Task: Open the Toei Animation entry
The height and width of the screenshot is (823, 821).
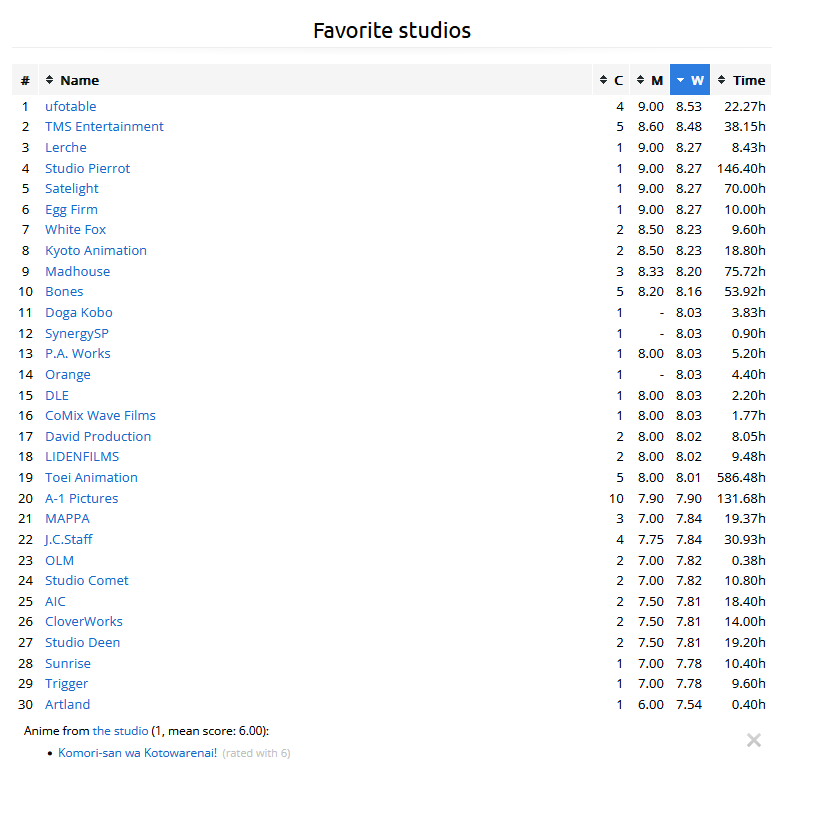Action: coord(91,477)
